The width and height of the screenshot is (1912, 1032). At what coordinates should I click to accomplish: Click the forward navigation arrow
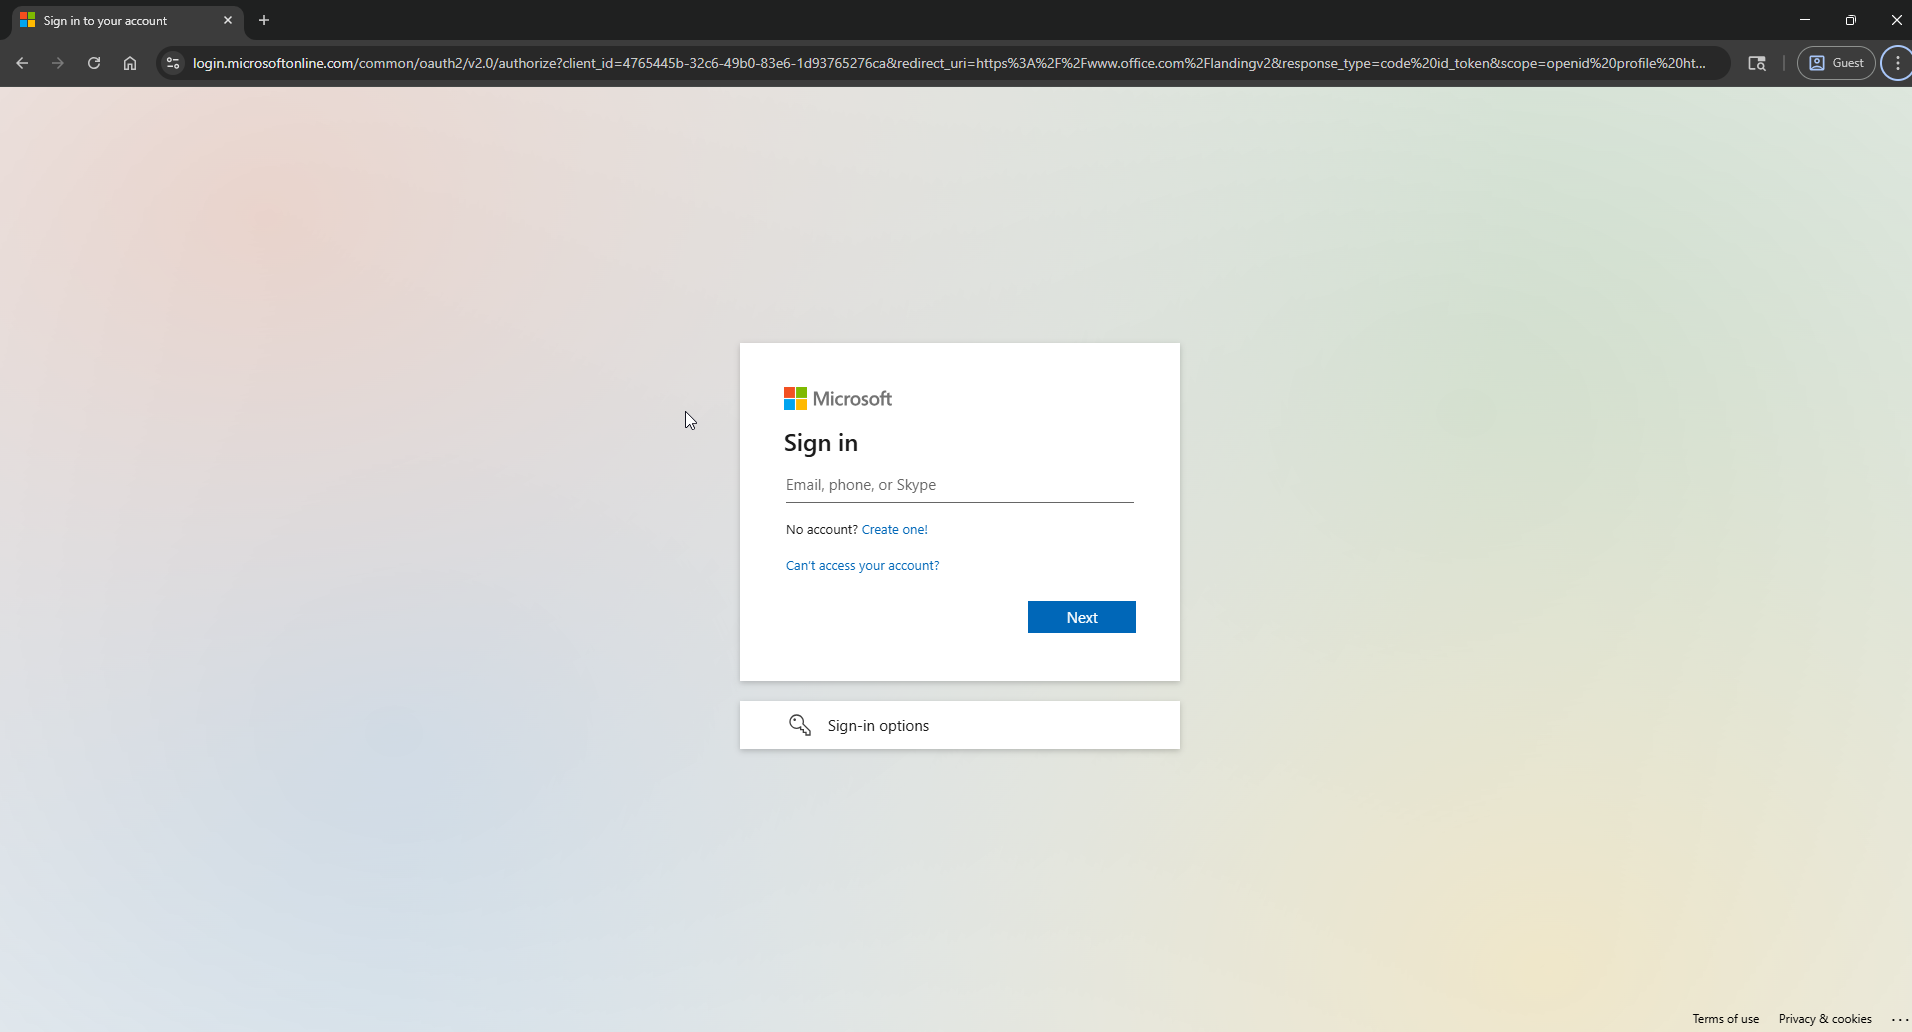[57, 63]
